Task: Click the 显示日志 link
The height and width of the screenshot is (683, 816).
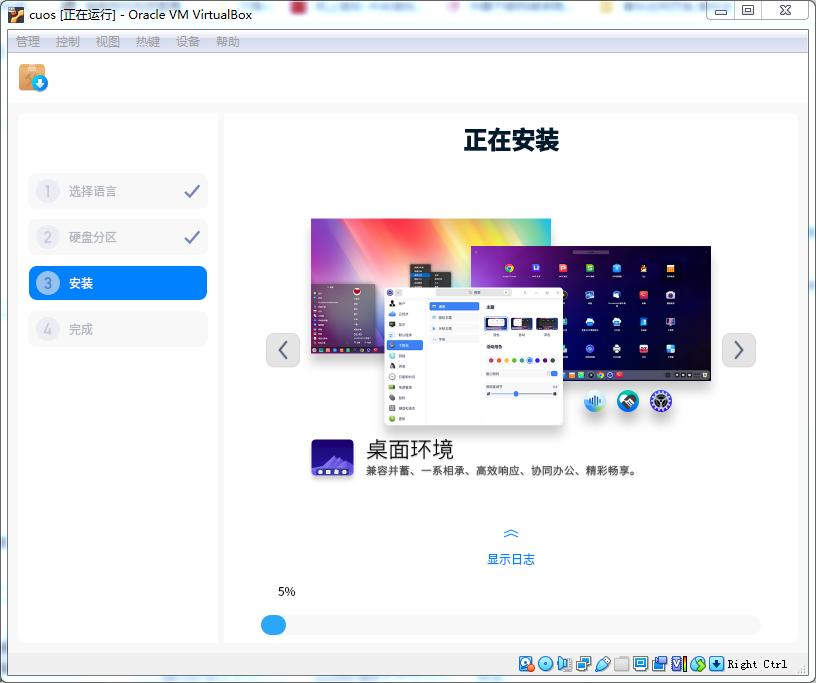Action: point(511,559)
